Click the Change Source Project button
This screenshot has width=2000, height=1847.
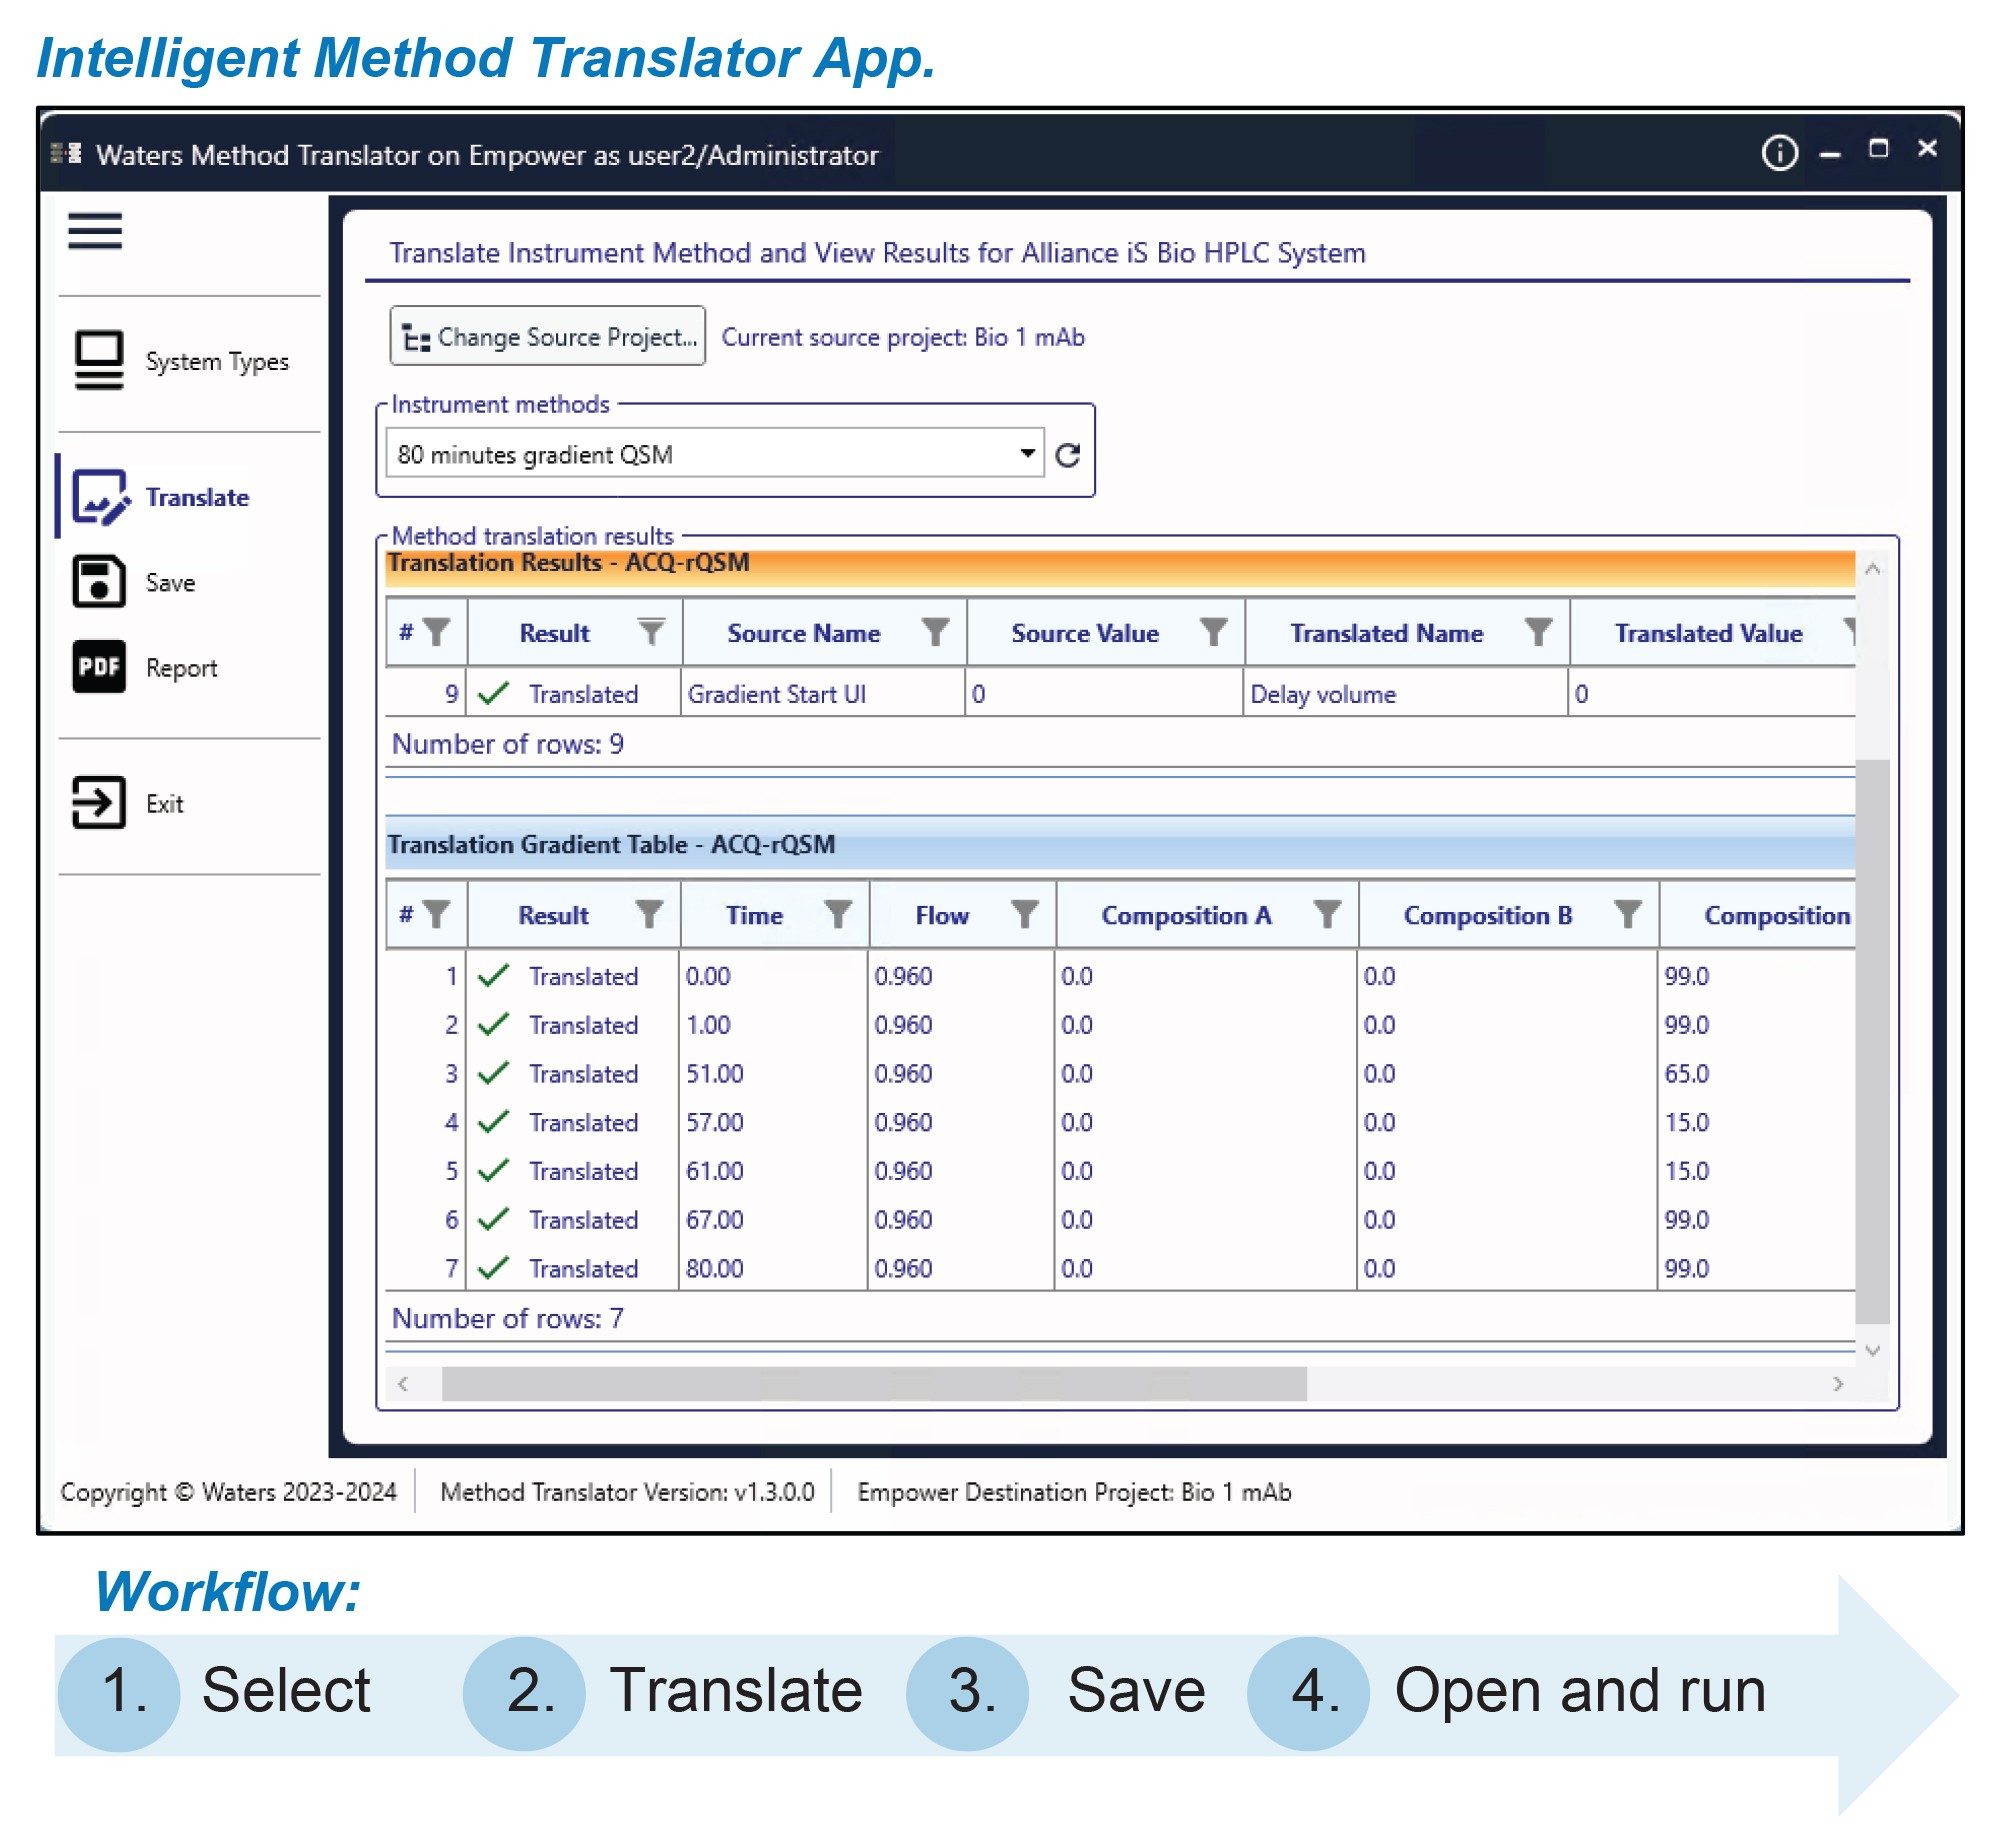pos(547,337)
